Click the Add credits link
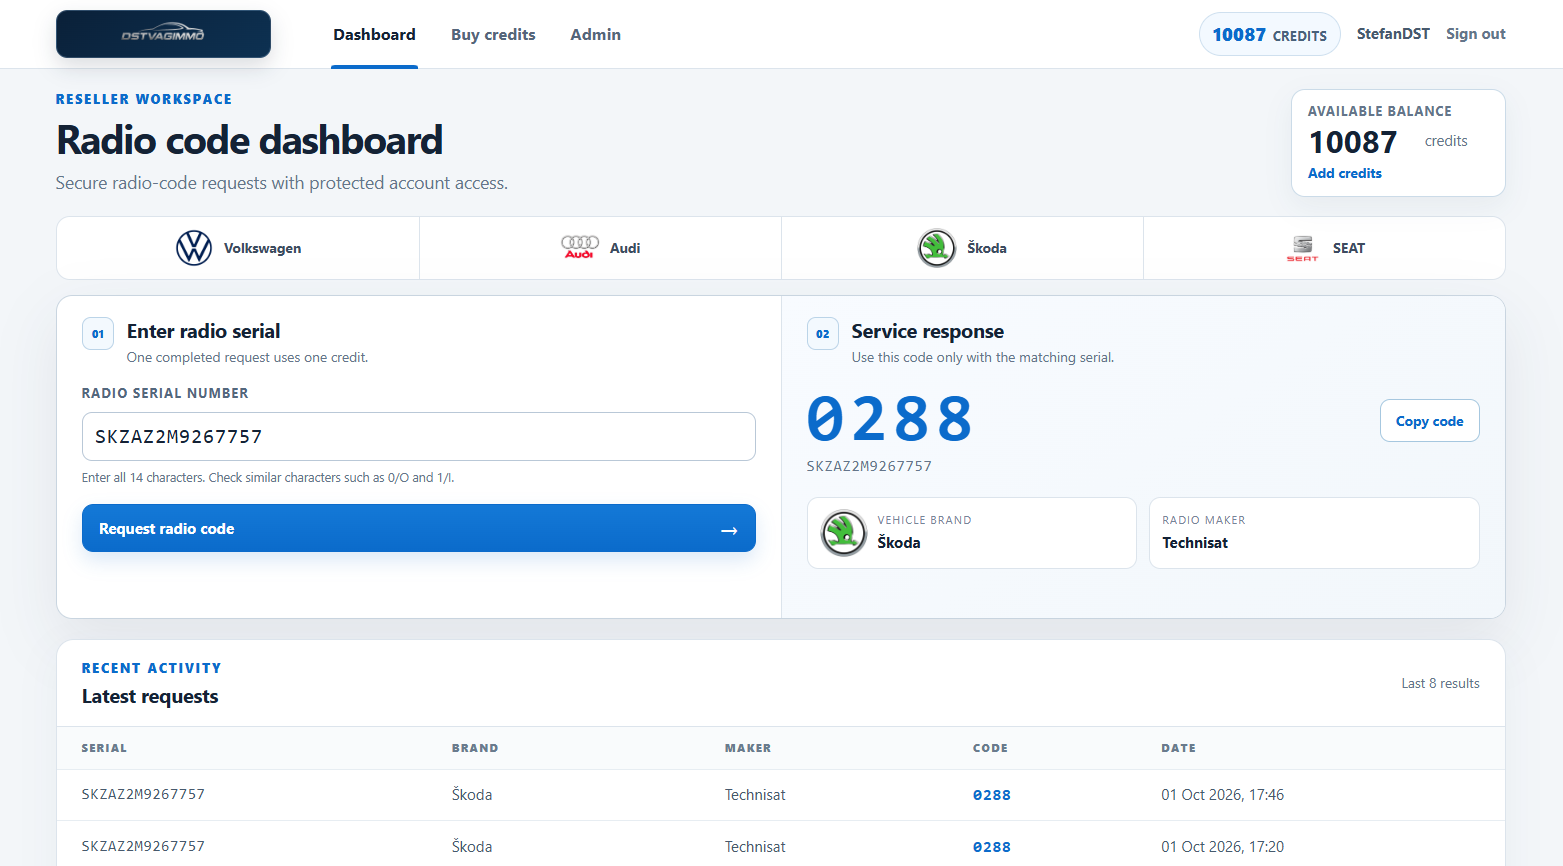The height and width of the screenshot is (866, 1563). [x=1345, y=173]
